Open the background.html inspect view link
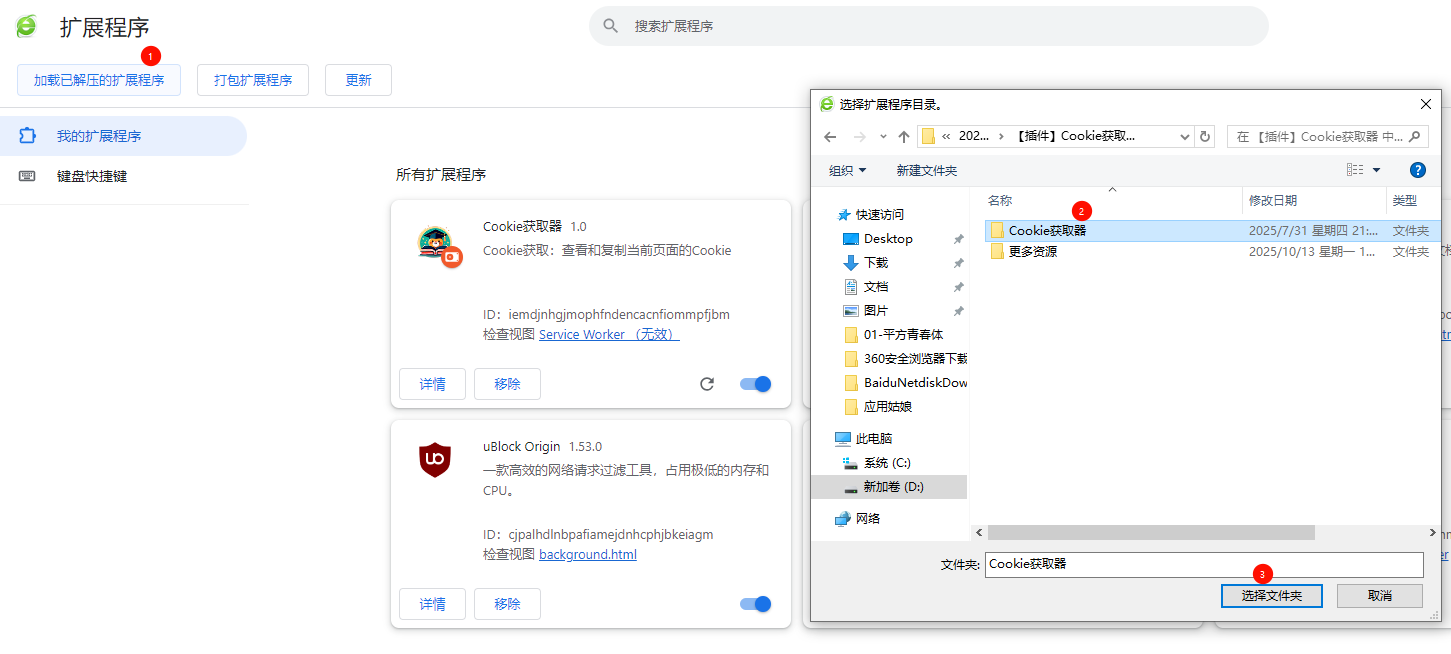 click(x=587, y=555)
